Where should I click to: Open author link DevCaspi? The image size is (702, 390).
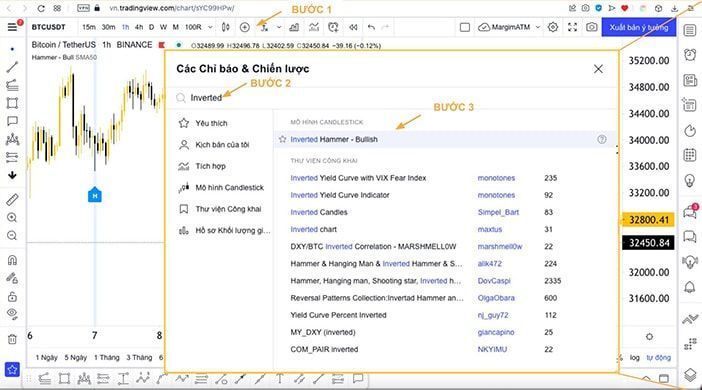tap(494, 281)
